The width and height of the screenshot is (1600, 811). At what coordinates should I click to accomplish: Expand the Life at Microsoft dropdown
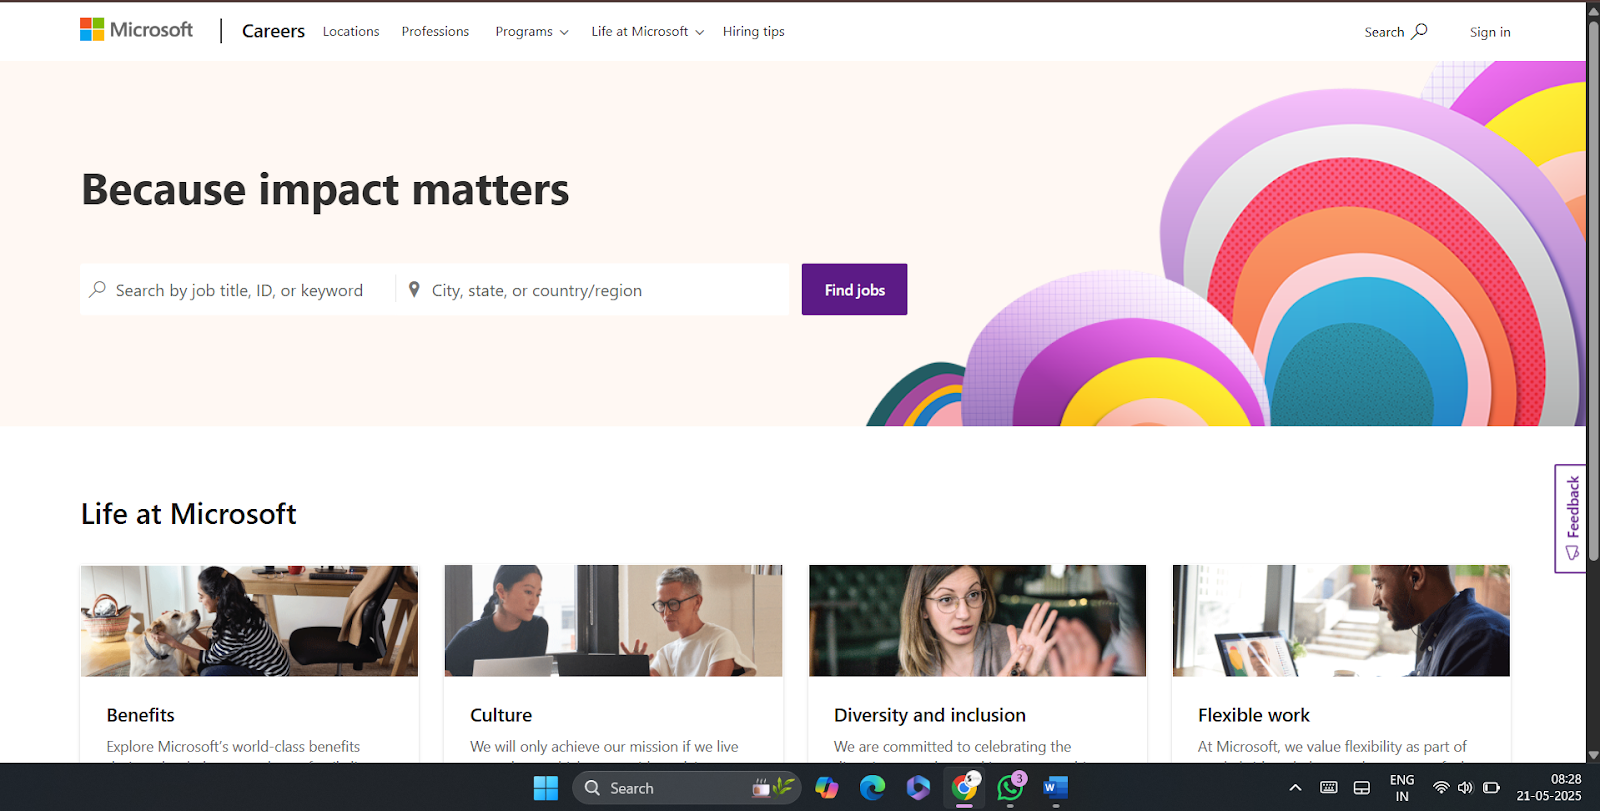pyautogui.click(x=648, y=31)
